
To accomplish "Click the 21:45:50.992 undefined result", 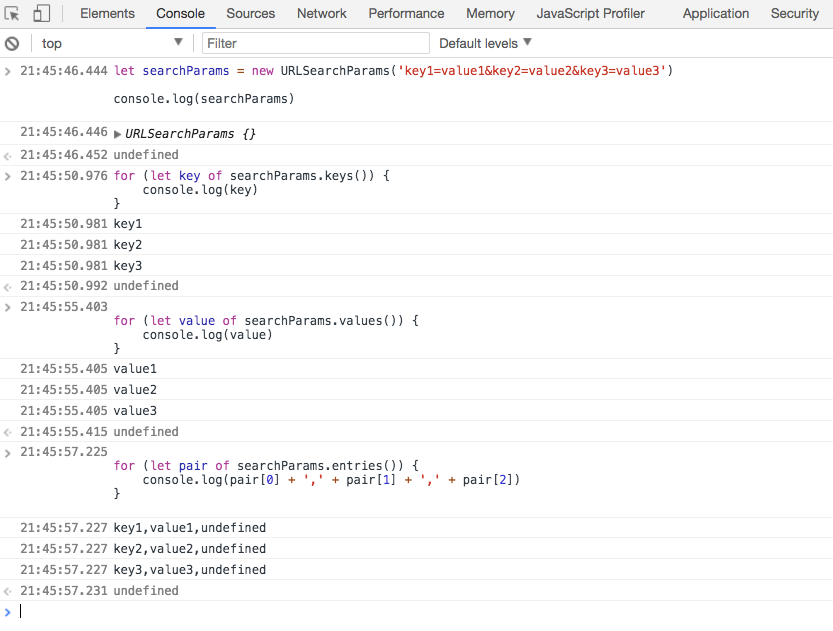I will tap(146, 286).
